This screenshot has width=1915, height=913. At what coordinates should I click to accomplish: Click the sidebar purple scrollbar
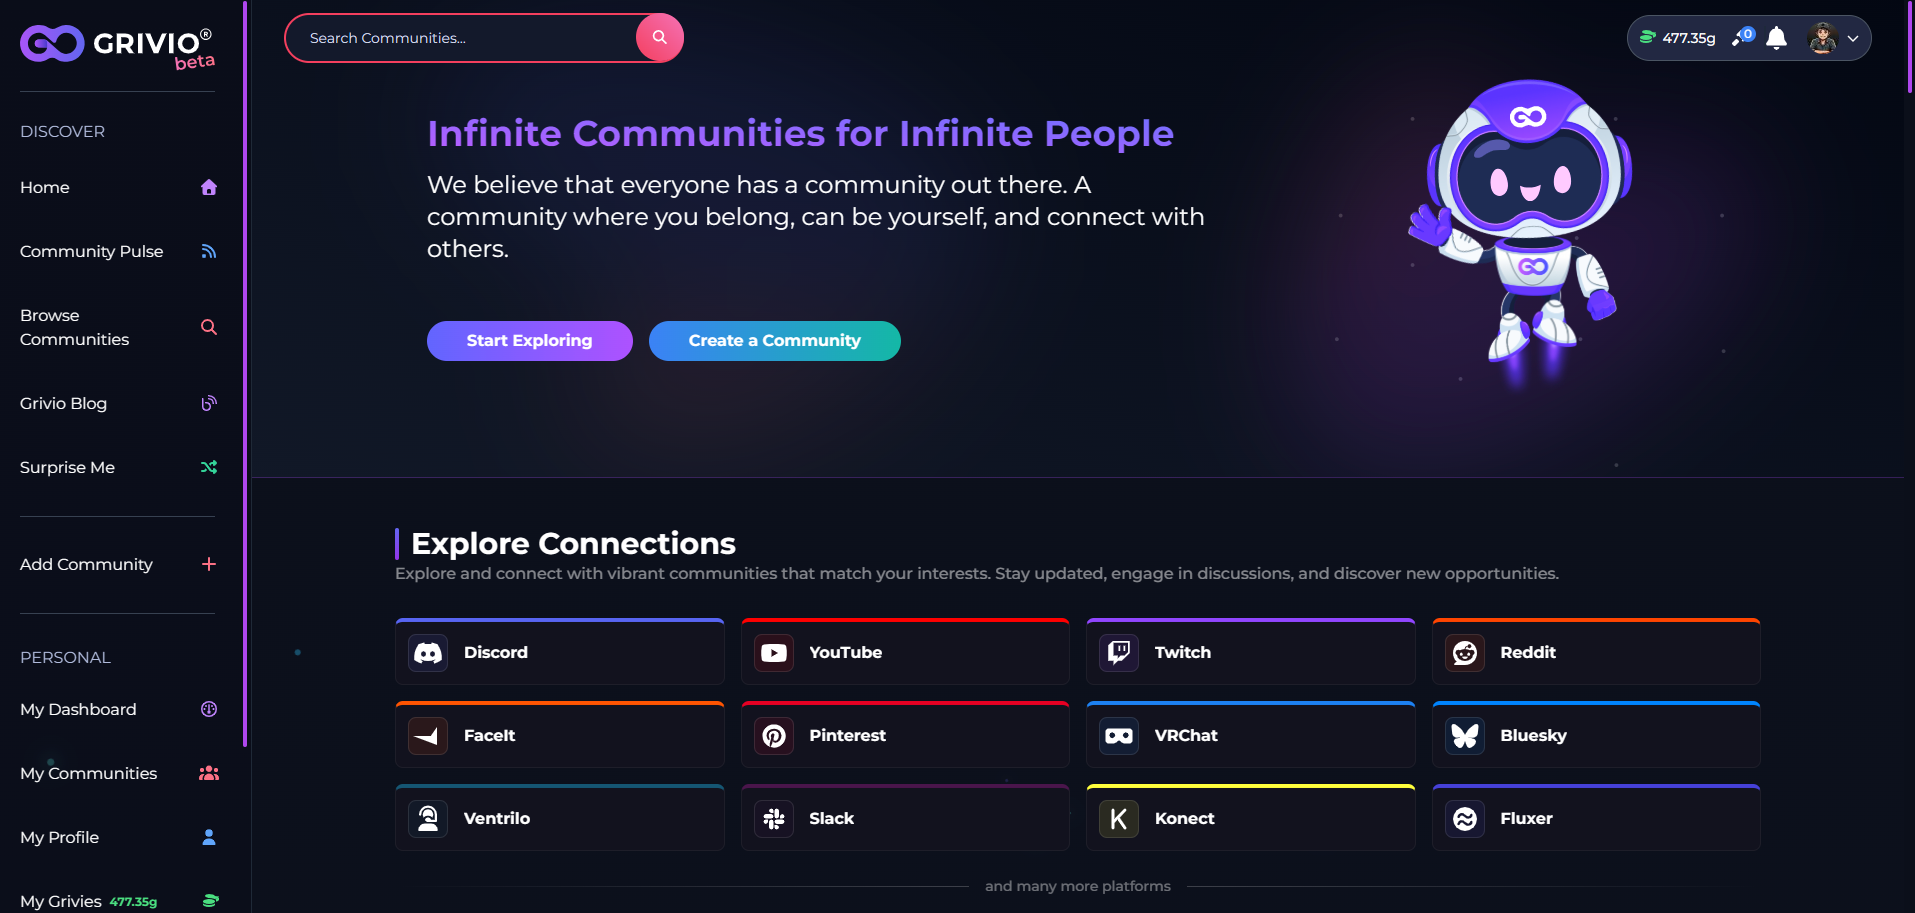[245, 373]
